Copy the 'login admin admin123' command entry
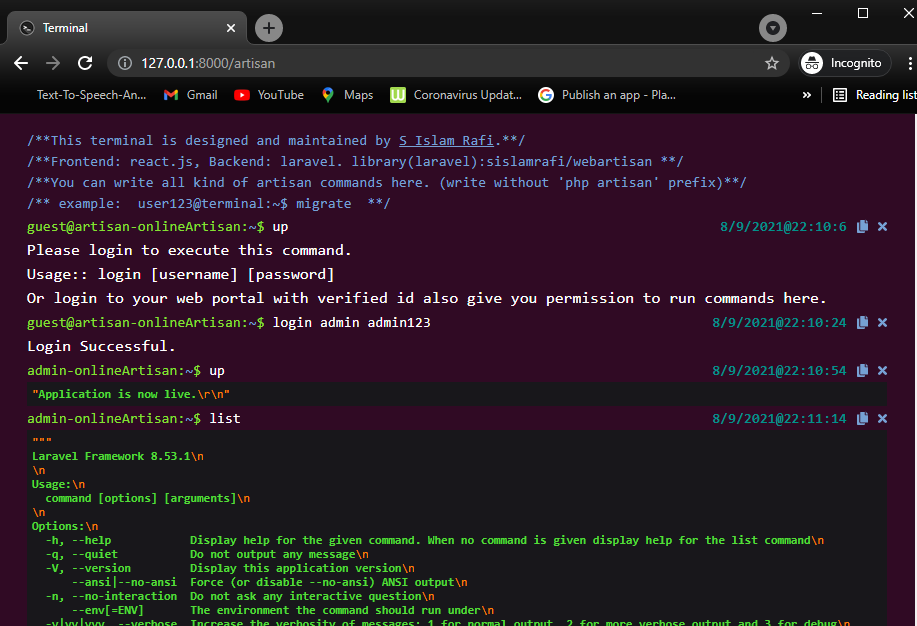Viewport: 917px width, 626px height. 862,322
